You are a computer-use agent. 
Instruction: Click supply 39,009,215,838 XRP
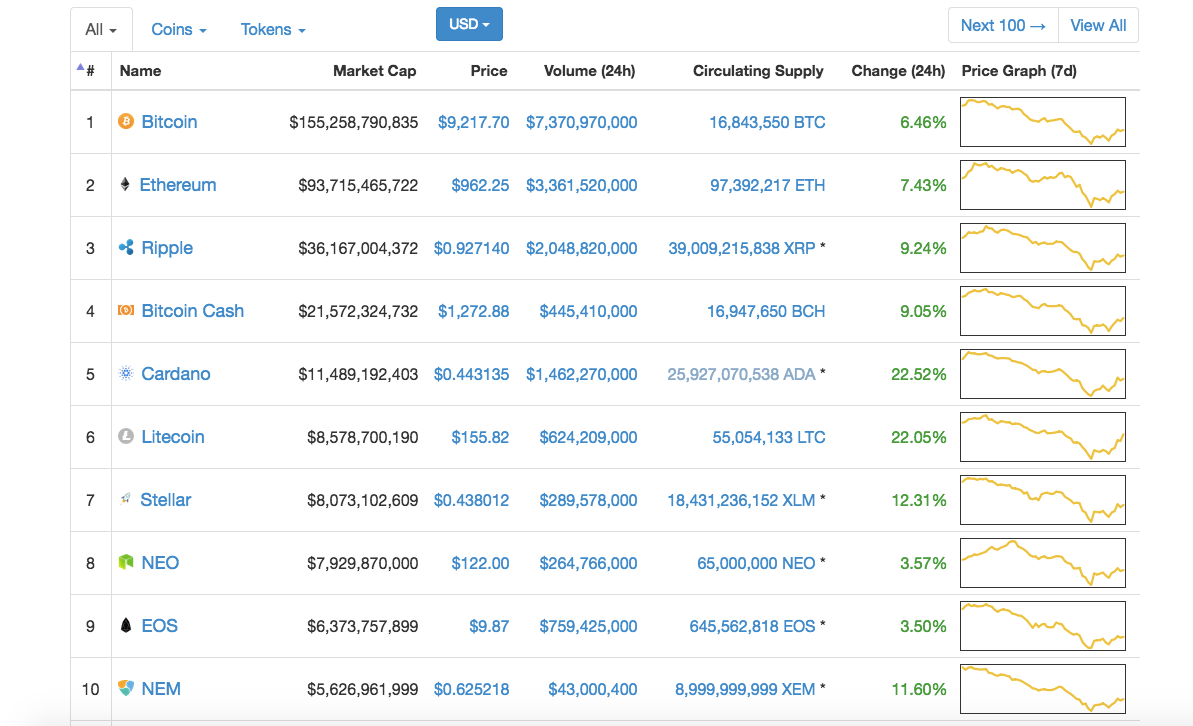click(x=742, y=249)
